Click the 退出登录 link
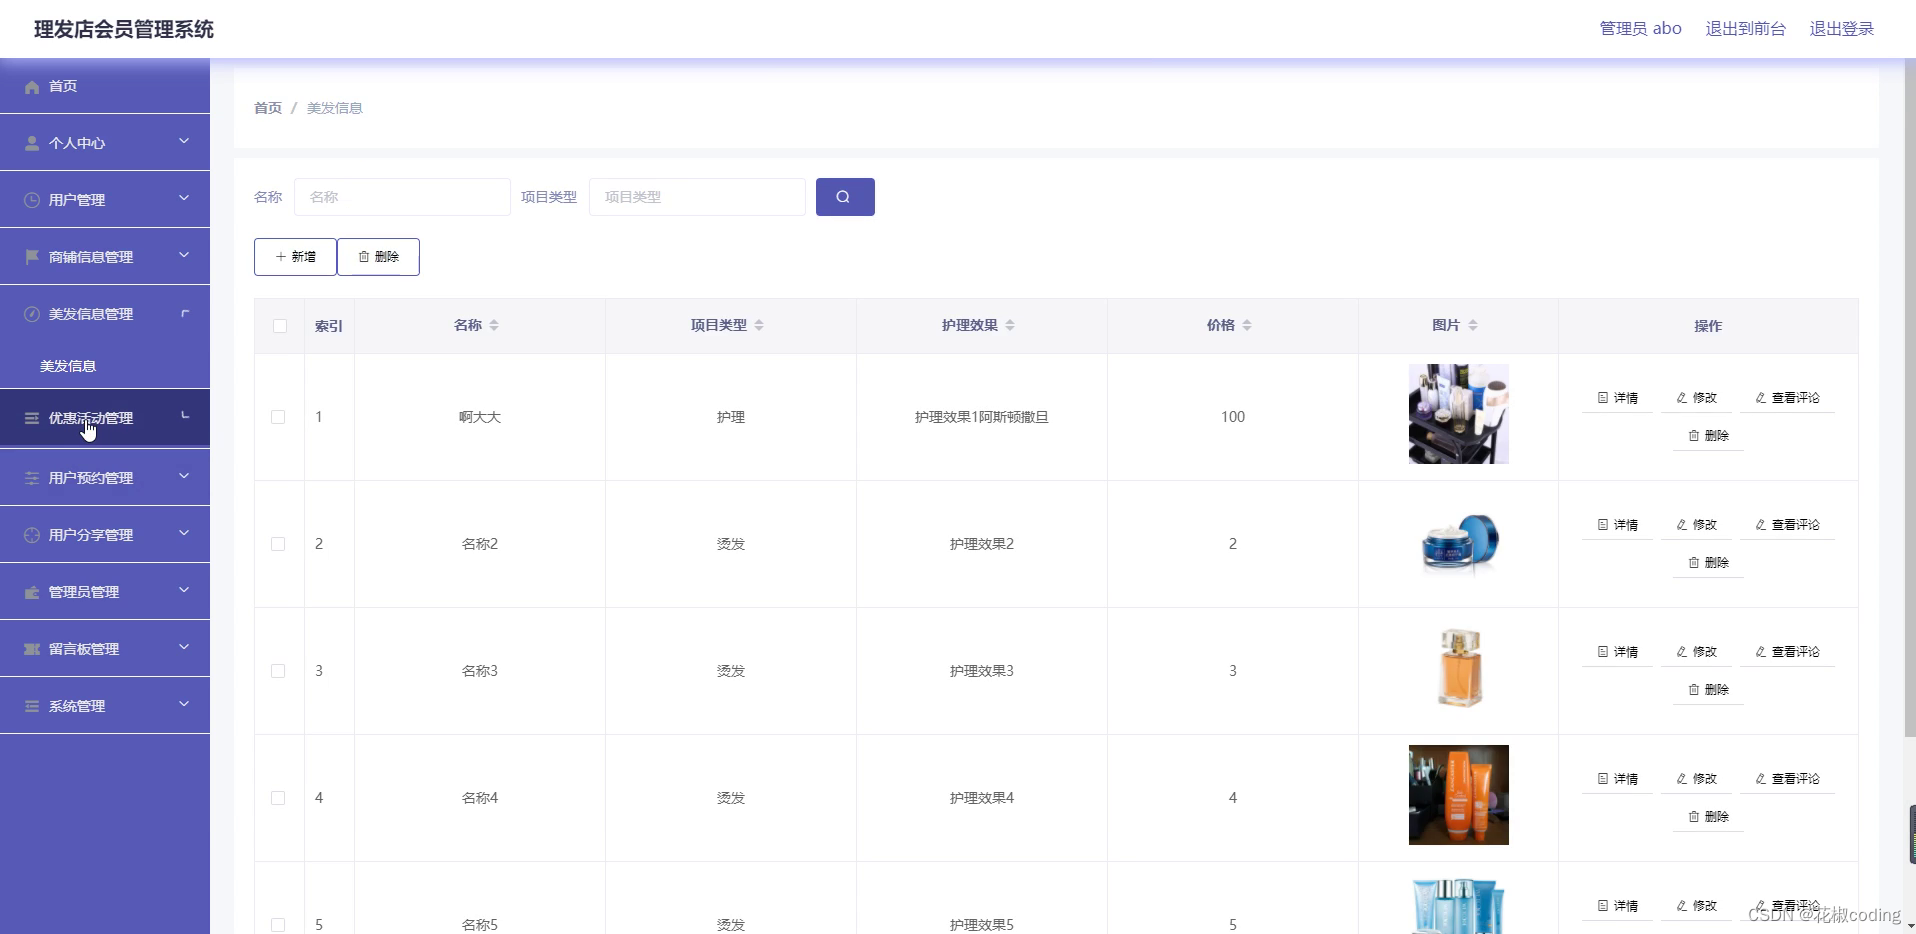This screenshot has width=1916, height=934. [x=1841, y=29]
